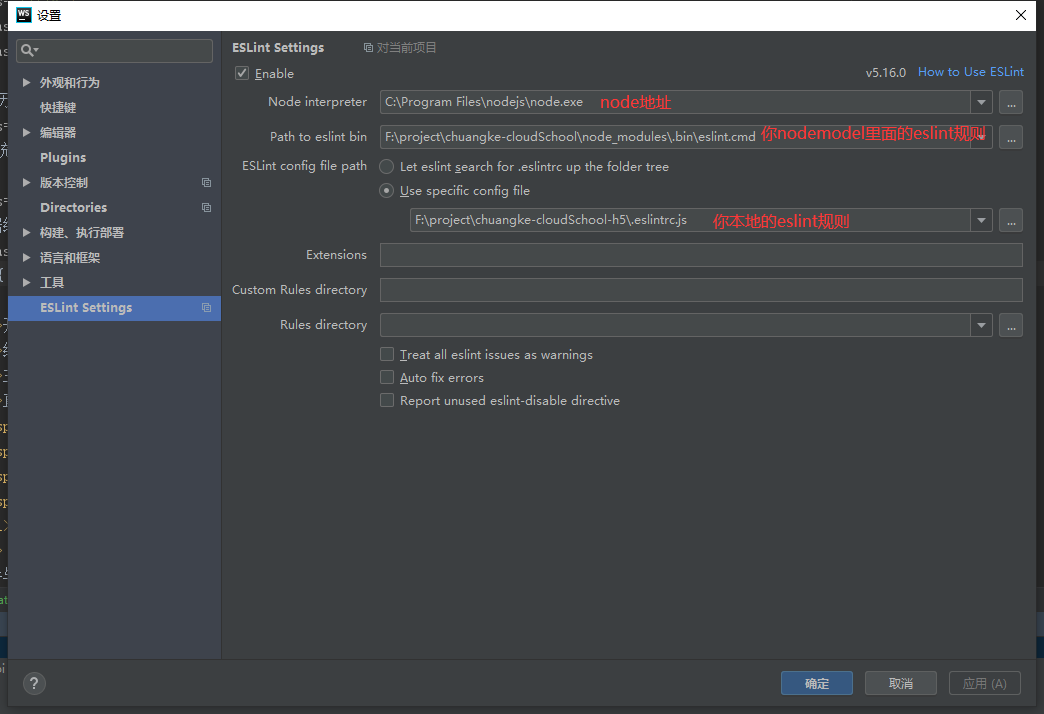Check Report unused eslint-disable directive

point(387,400)
